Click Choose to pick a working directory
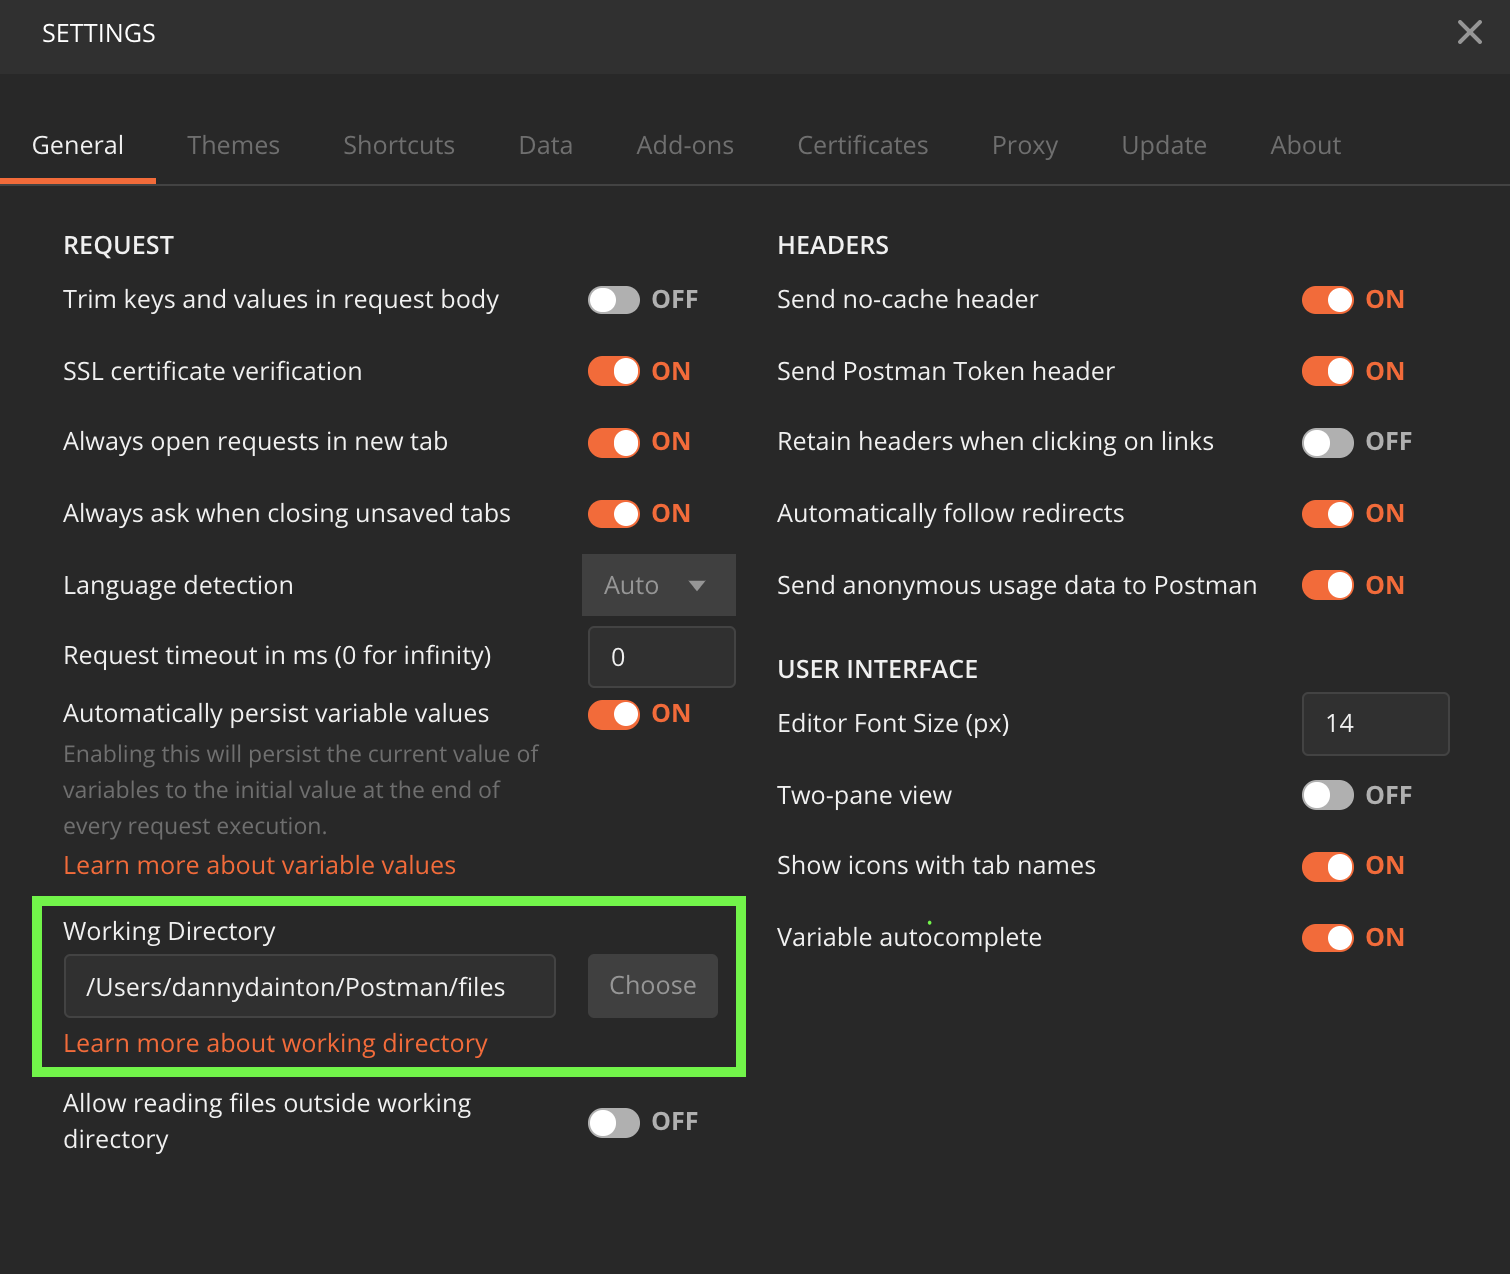The image size is (1510, 1274). pyautogui.click(x=653, y=986)
